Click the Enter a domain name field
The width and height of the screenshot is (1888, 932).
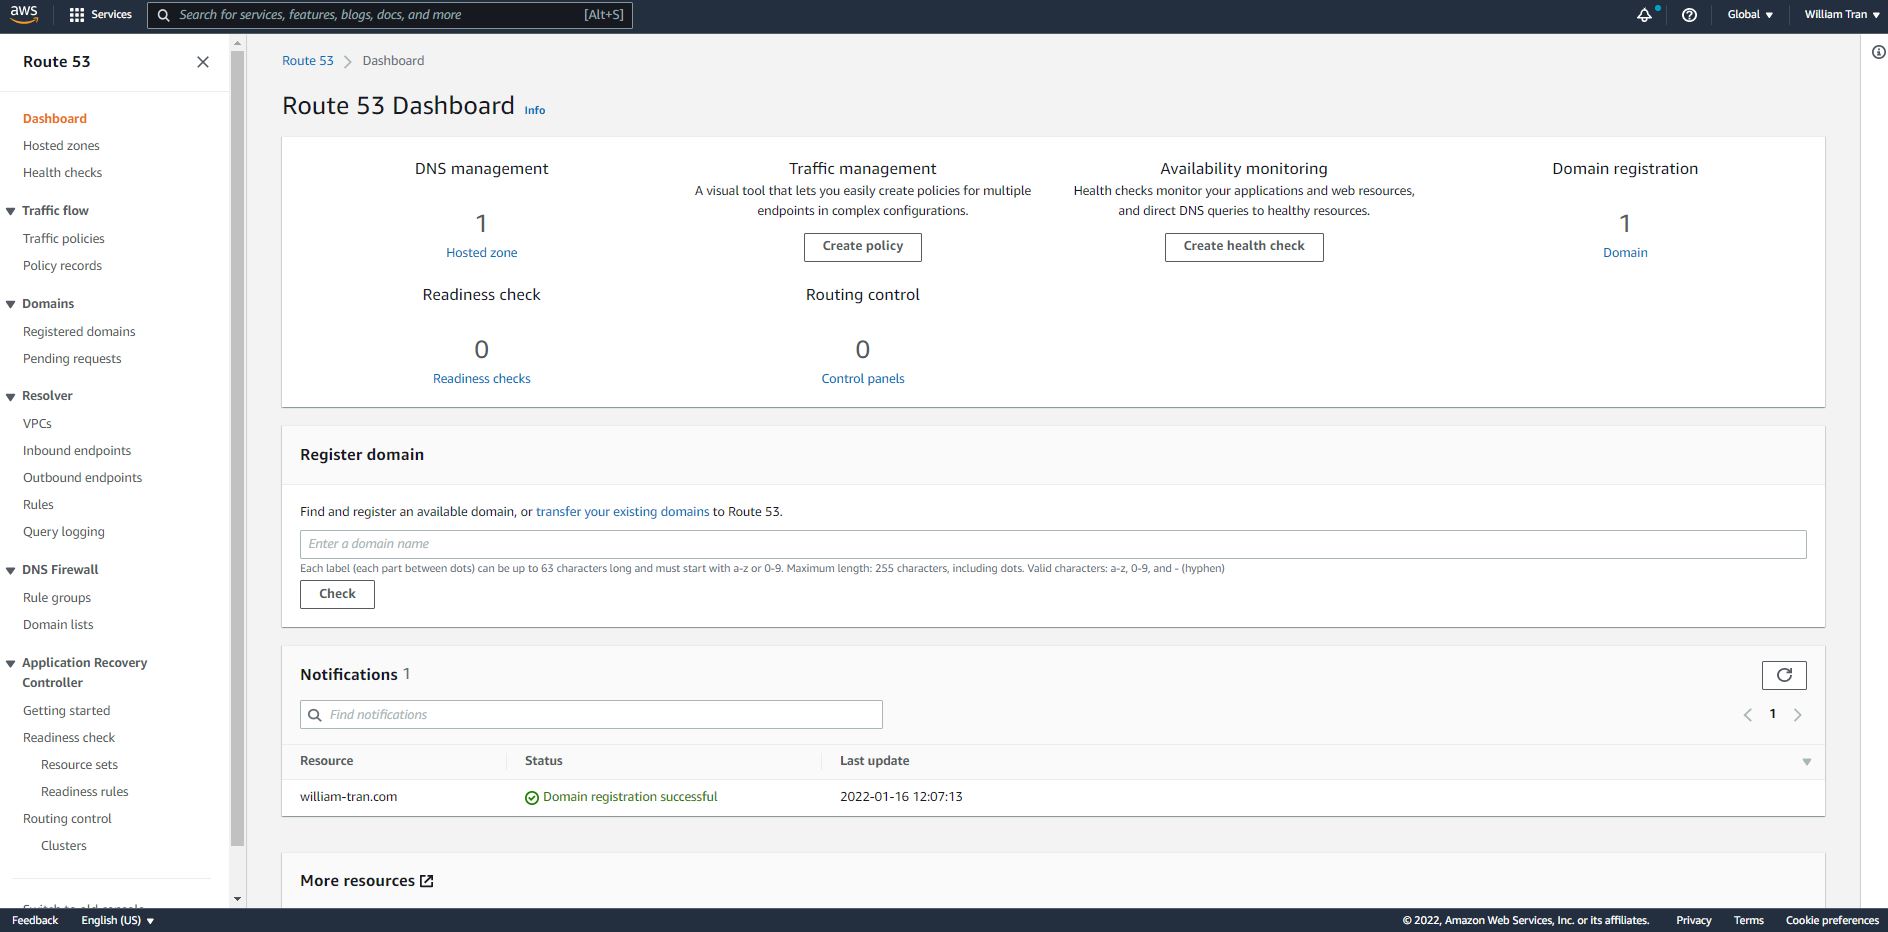click(1052, 544)
